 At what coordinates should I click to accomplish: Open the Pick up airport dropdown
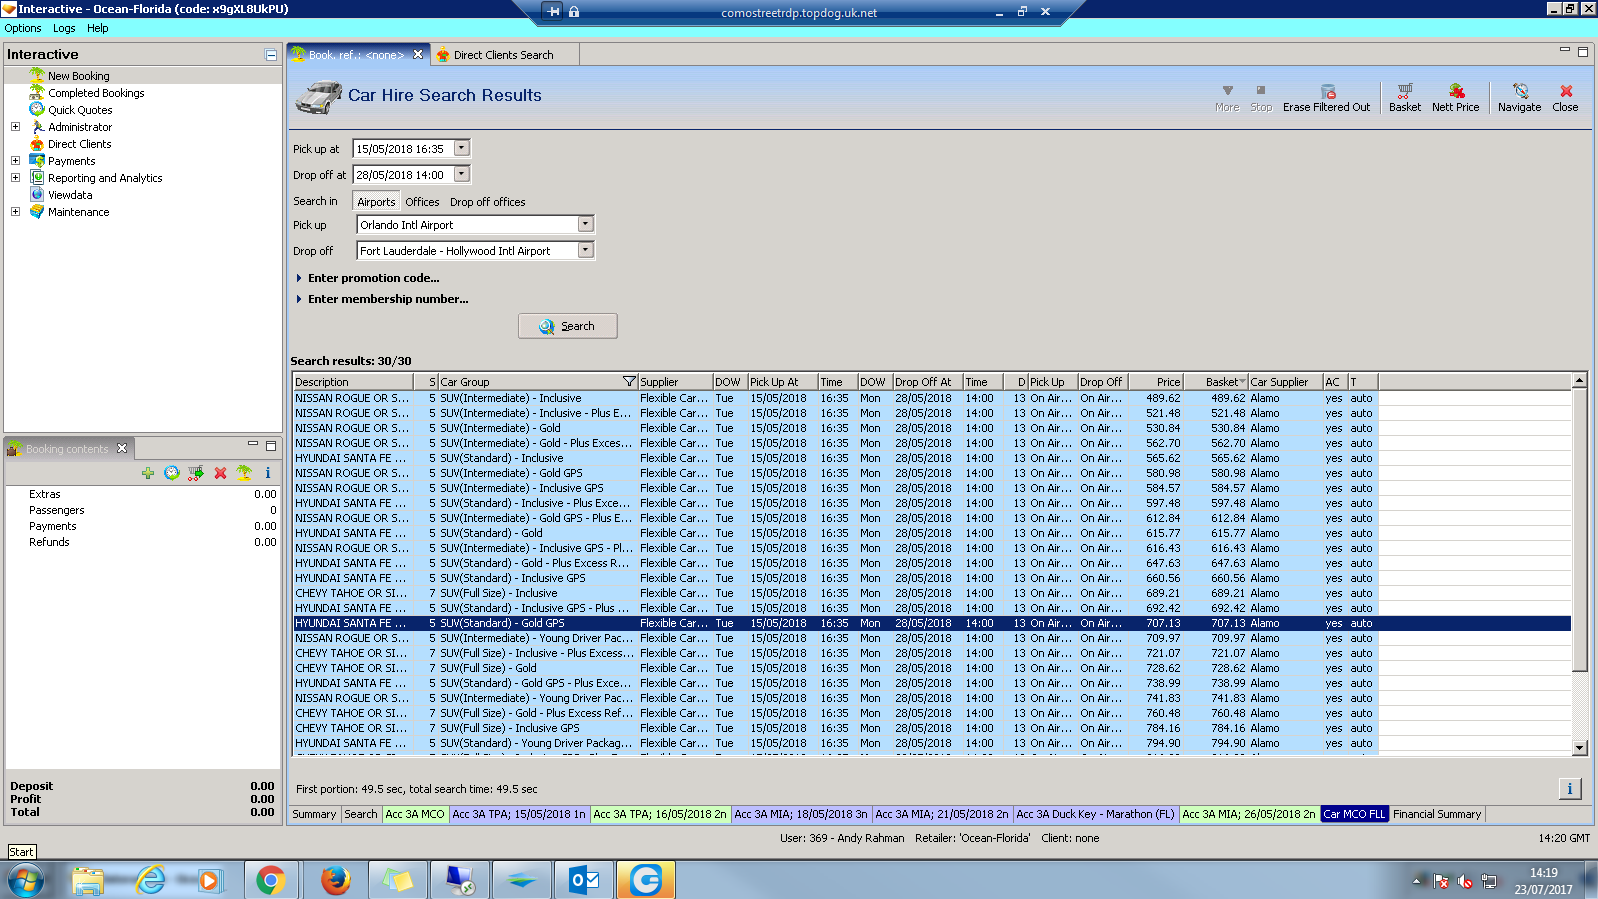coord(586,225)
